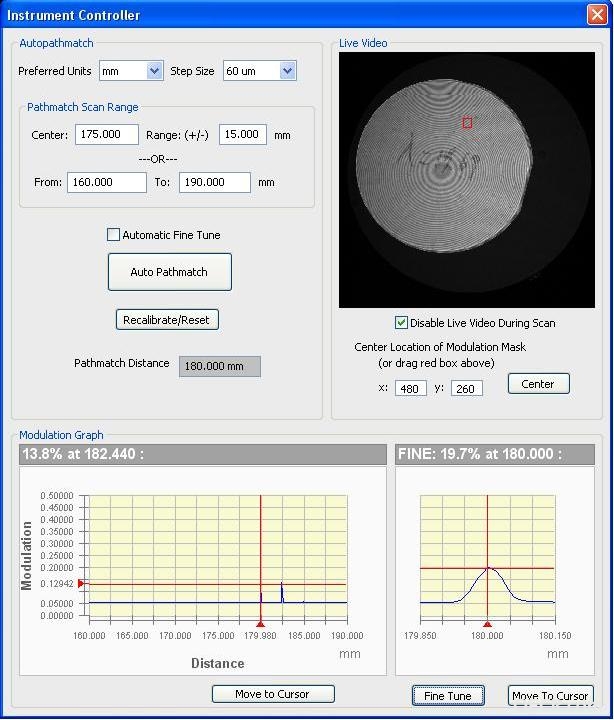Click Move To Cursor under the fine graph

[551, 696]
